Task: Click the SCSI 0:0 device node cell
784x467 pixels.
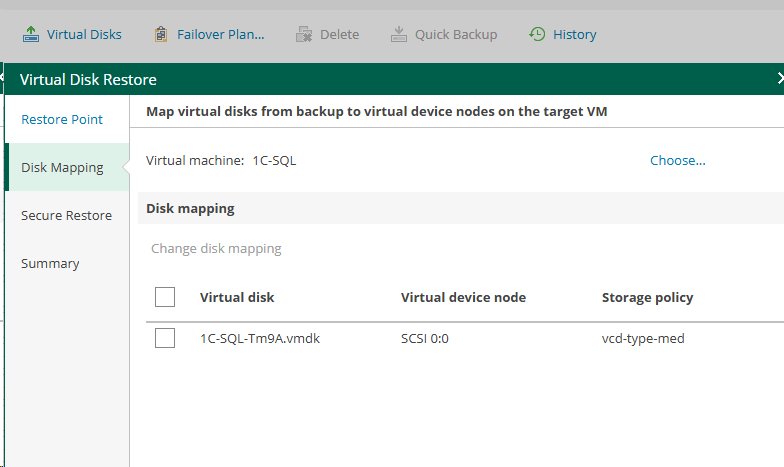Action: 425,339
